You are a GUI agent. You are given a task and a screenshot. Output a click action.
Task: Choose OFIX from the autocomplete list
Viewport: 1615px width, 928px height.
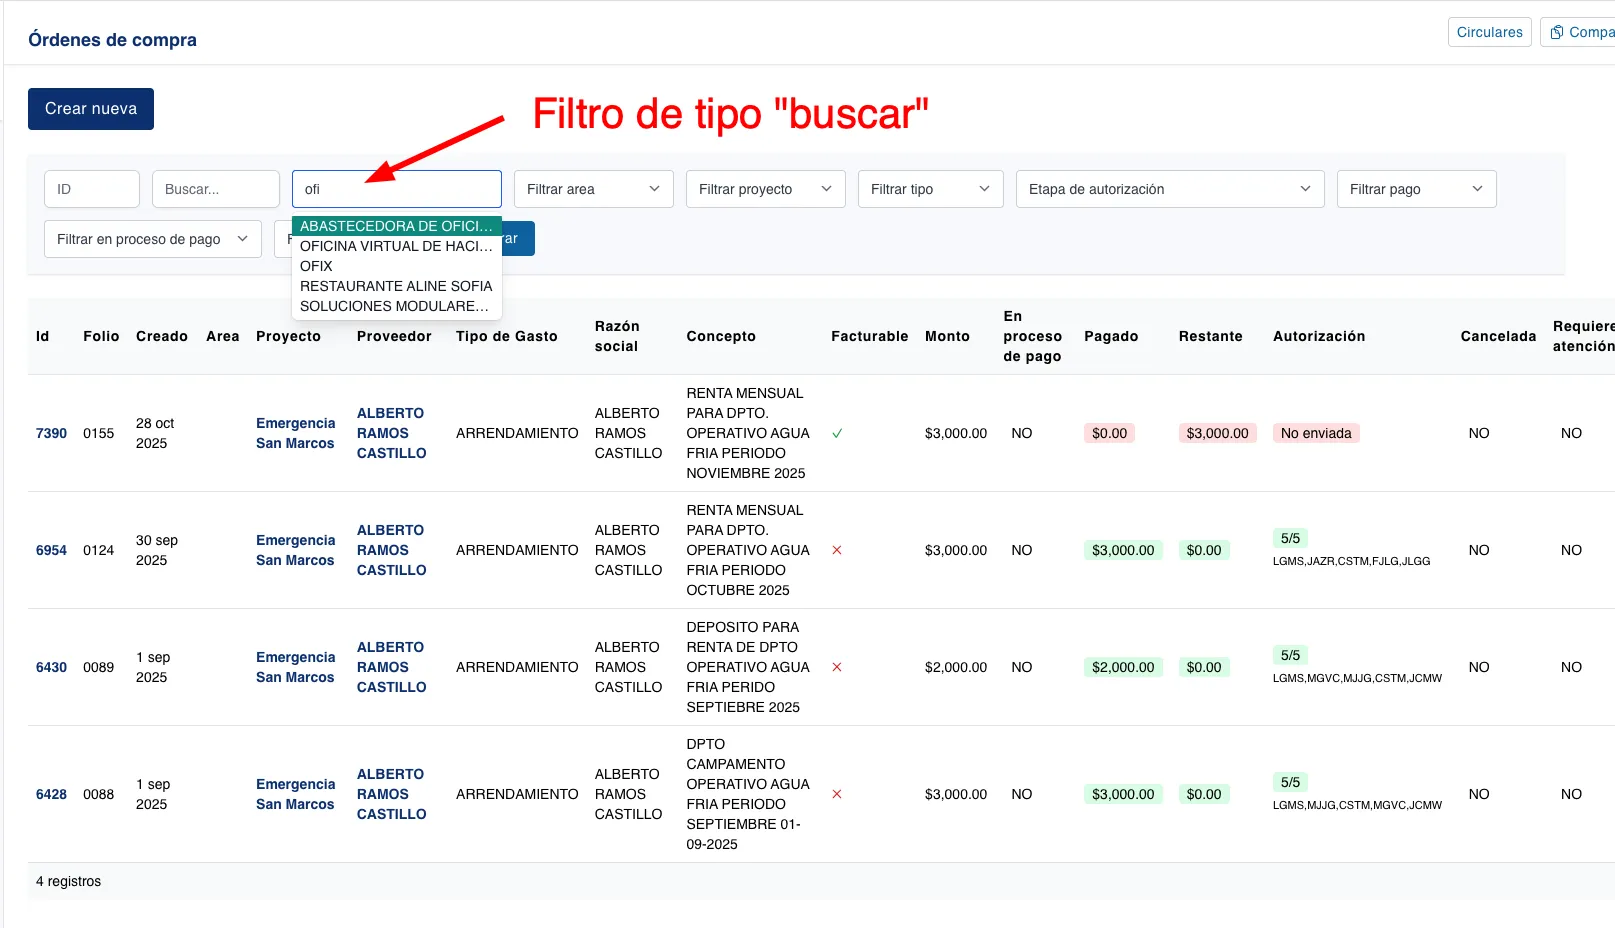[x=316, y=266]
